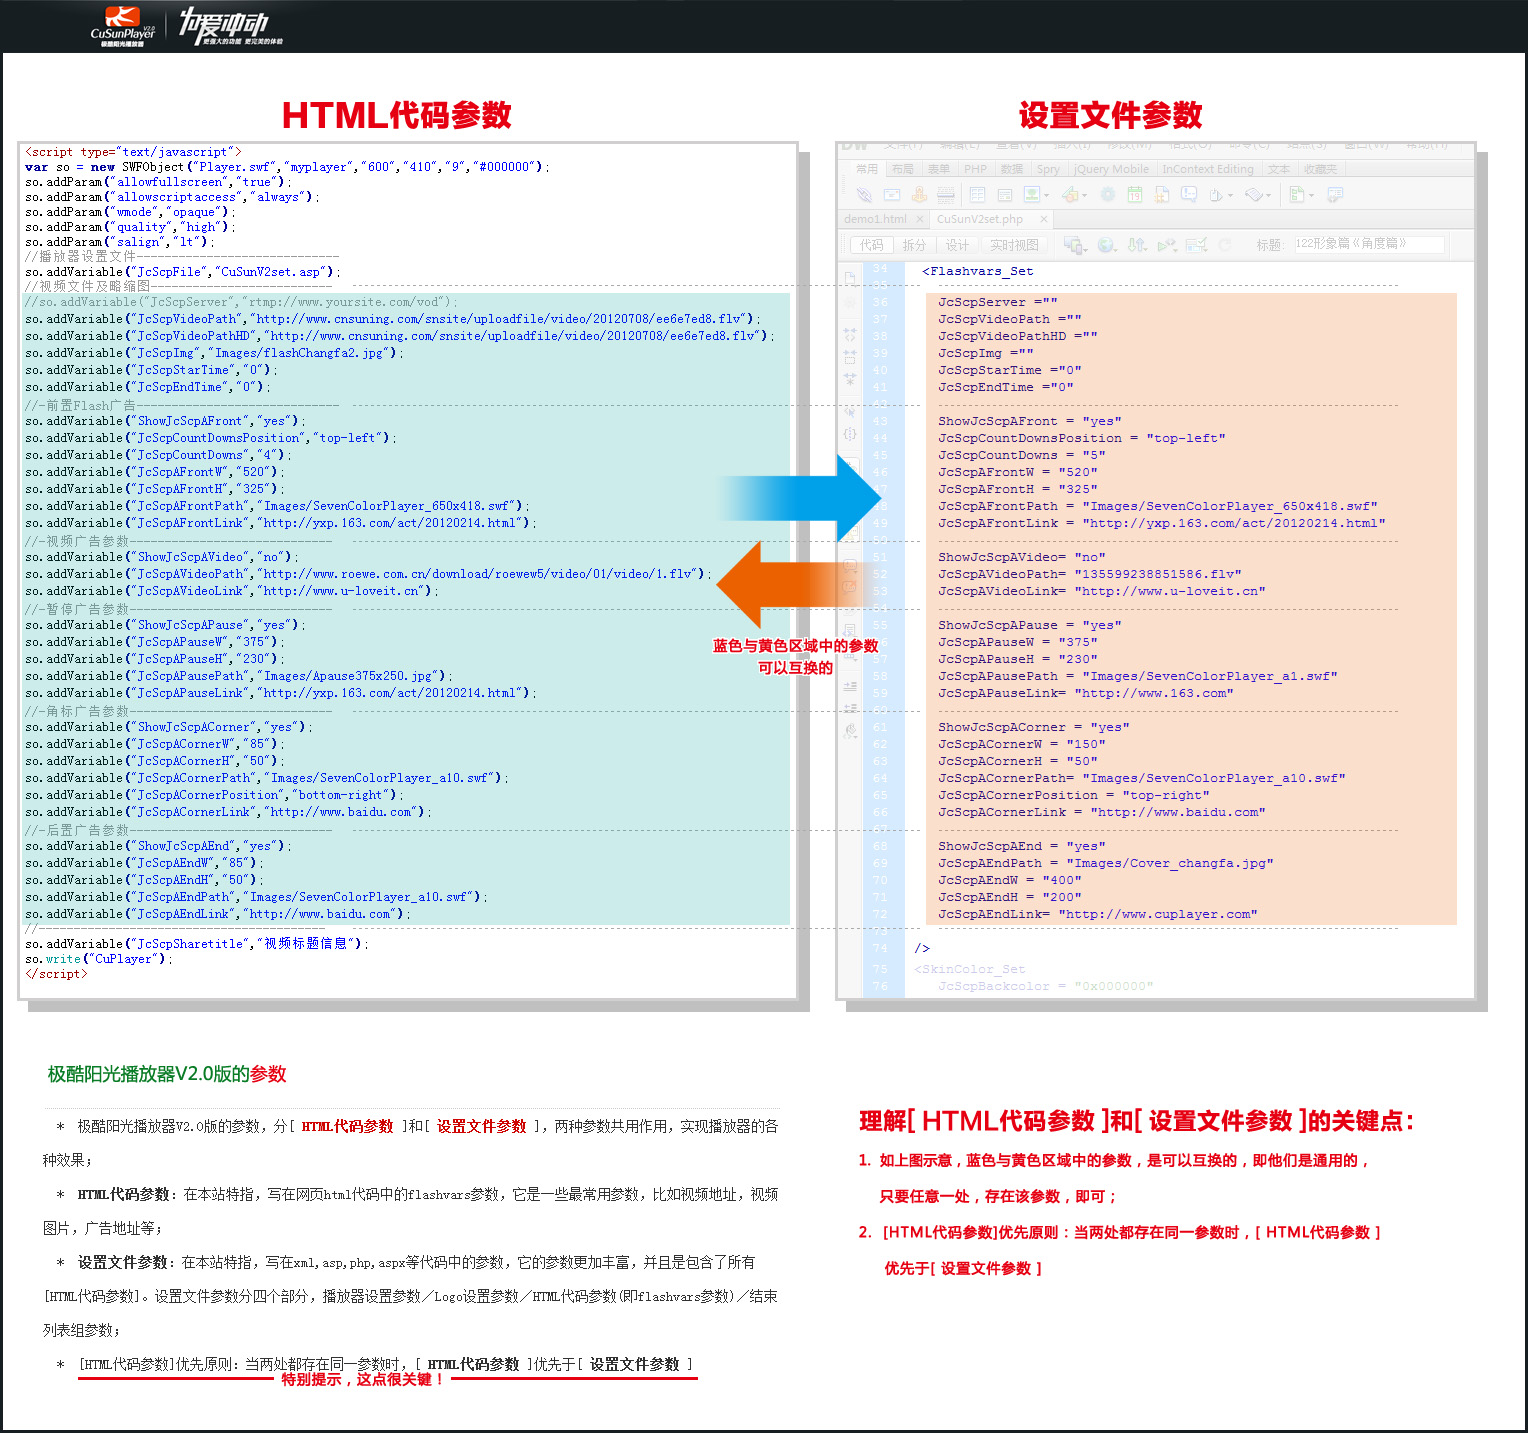Viewport: 1528px width, 1433px height.
Task: Open the Tag Chooser icon
Action: point(1335,195)
